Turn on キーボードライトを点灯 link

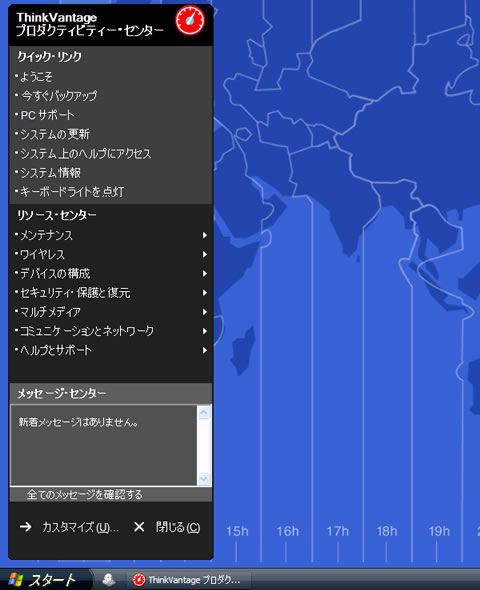70,192
